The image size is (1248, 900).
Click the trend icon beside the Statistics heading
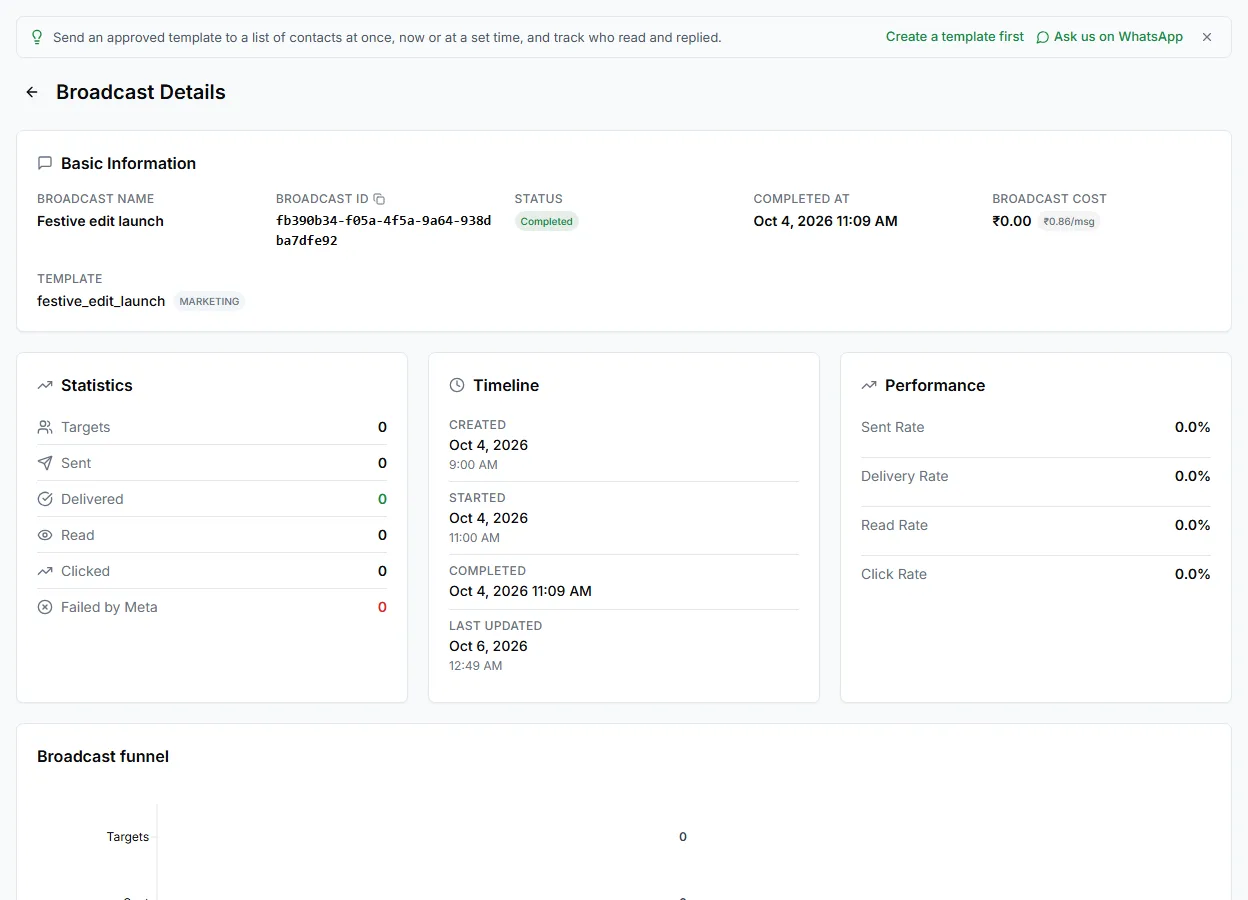point(45,385)
